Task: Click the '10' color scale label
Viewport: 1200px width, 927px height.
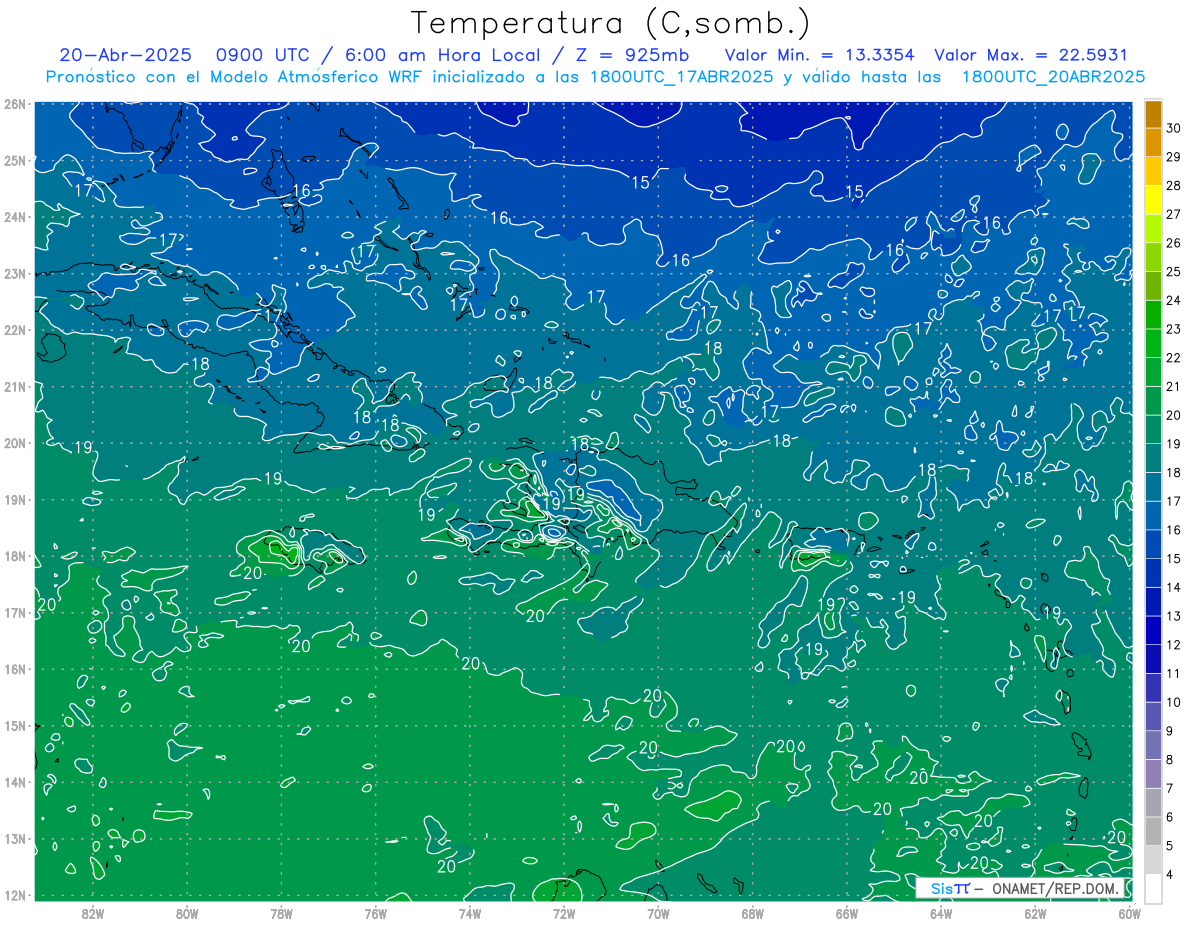Action: point(1175,702)
